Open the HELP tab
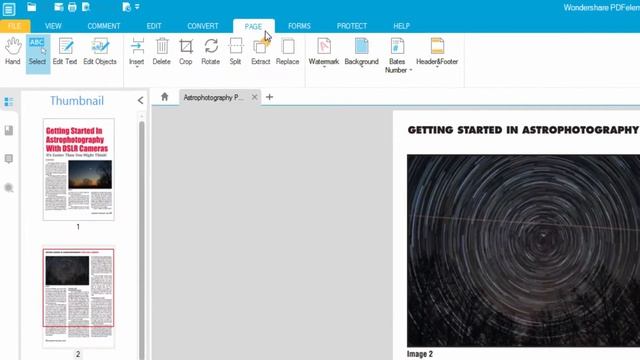 402,26
